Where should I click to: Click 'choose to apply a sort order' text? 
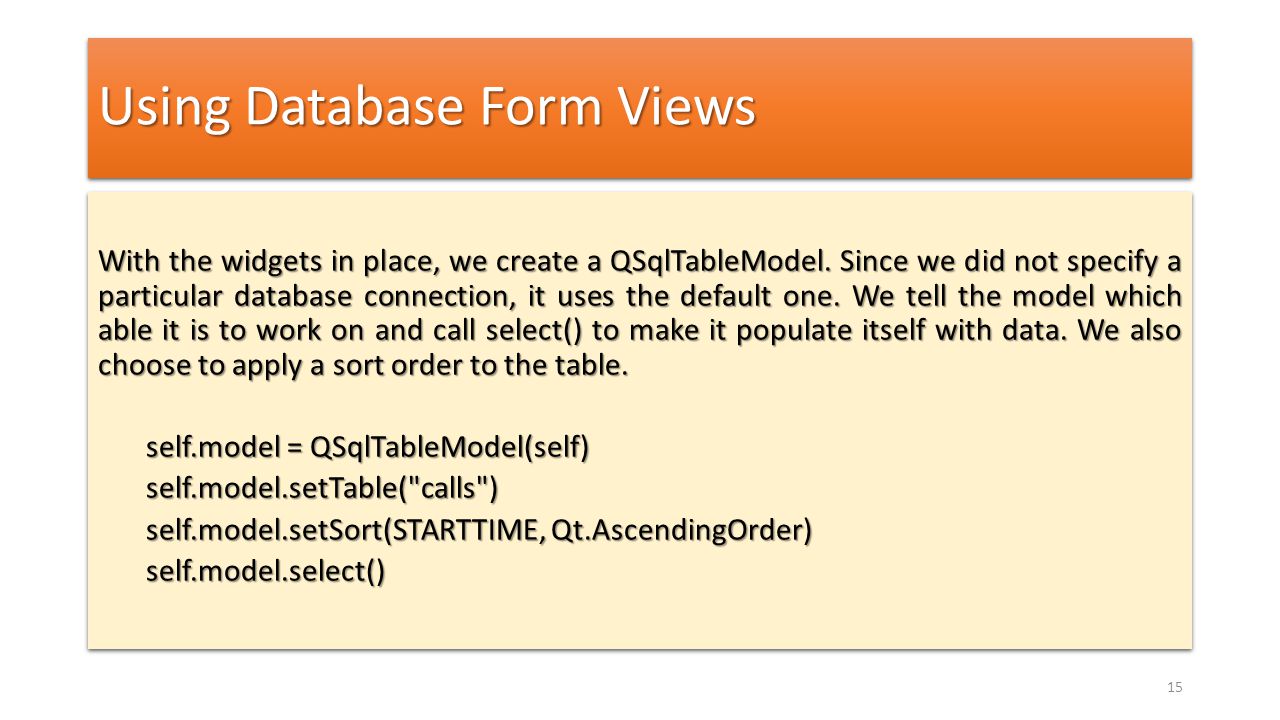click(x=295, y=366)
